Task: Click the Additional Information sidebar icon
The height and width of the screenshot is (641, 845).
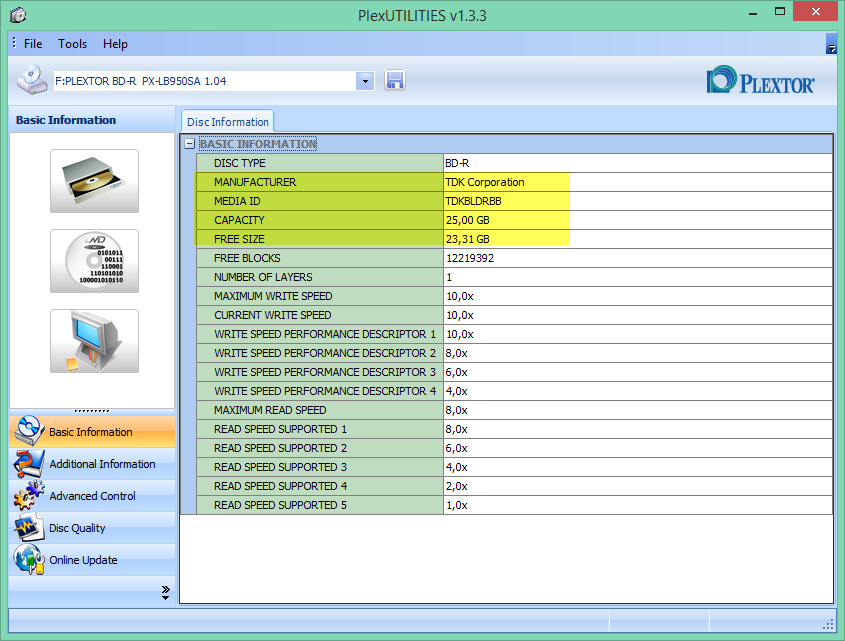Action: [x=29, y=464]
